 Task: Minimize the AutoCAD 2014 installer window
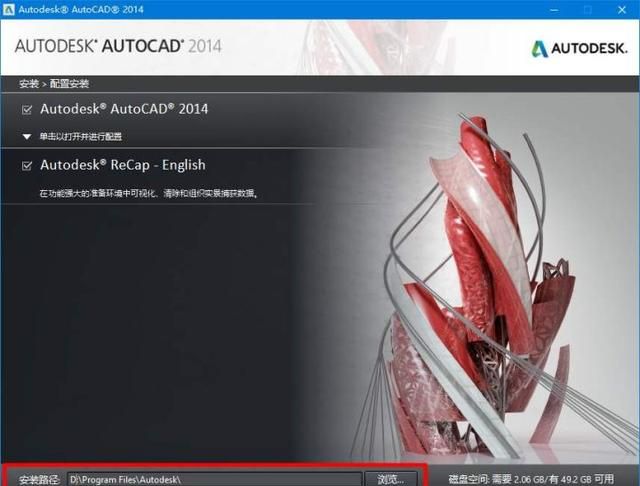click(x=554, y=9)
